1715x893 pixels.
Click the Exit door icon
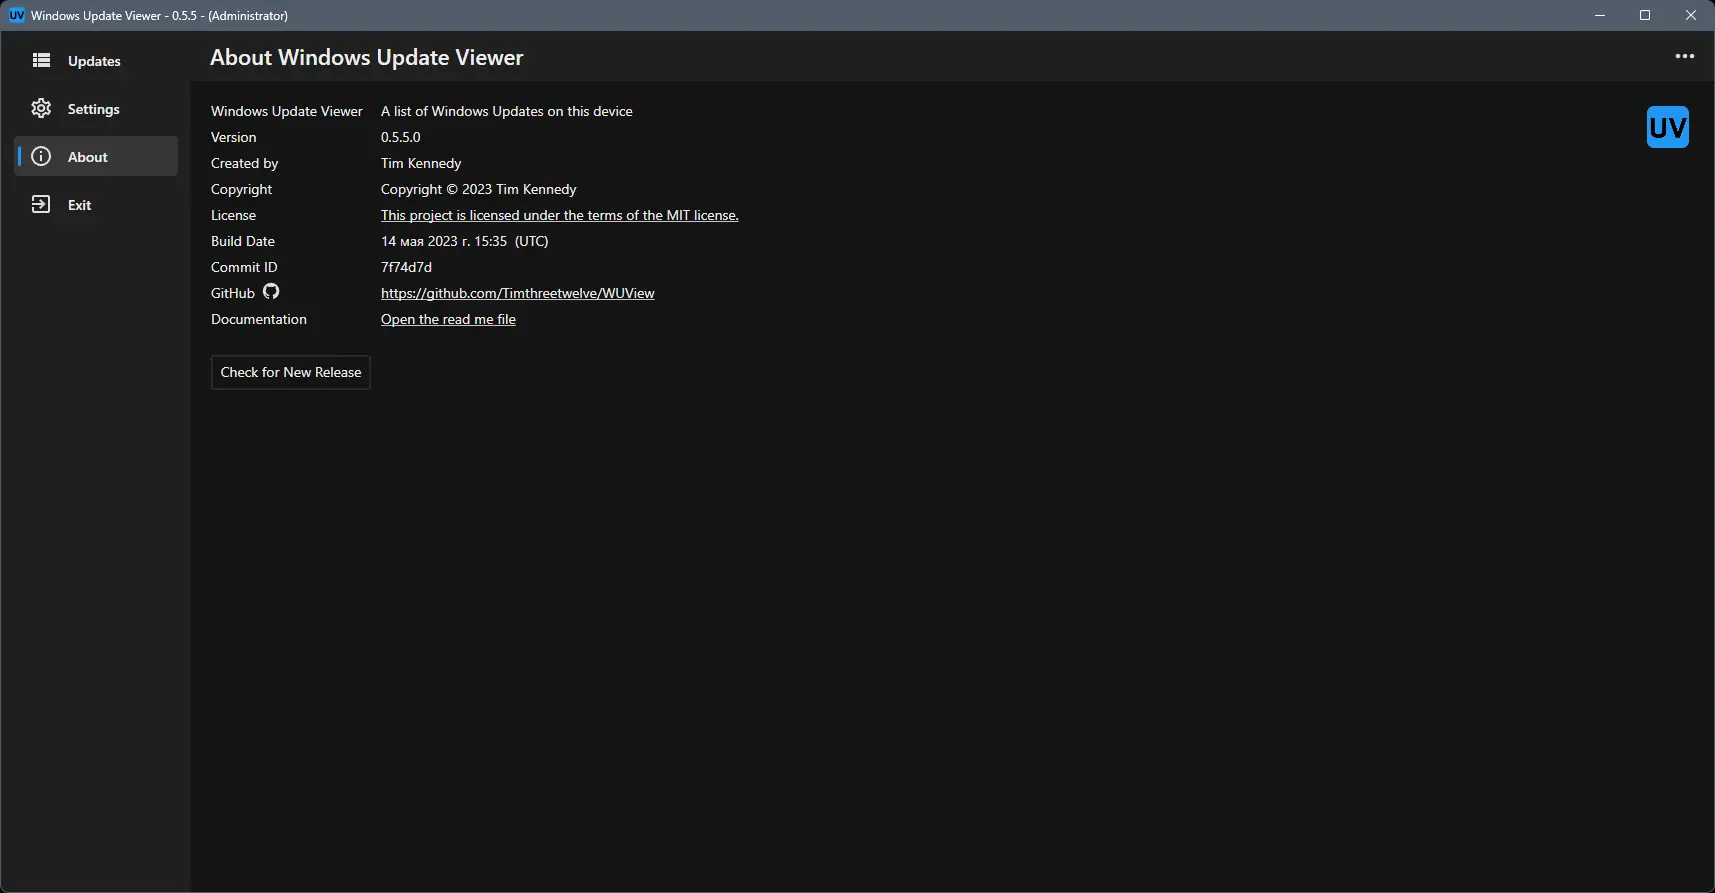[41, 205]
